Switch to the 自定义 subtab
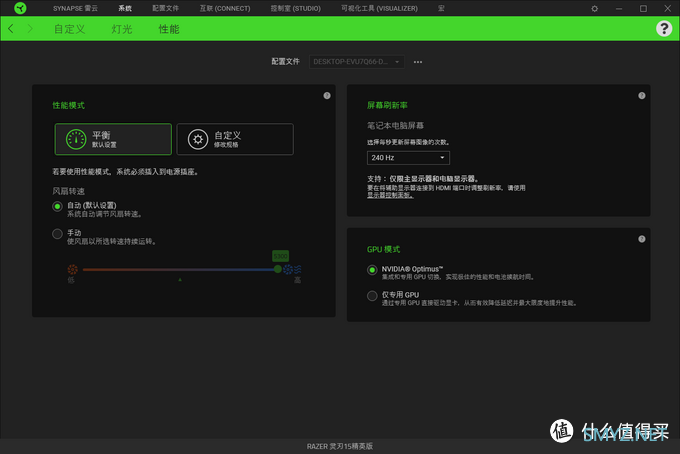680x454 pixels. point(69,29)
